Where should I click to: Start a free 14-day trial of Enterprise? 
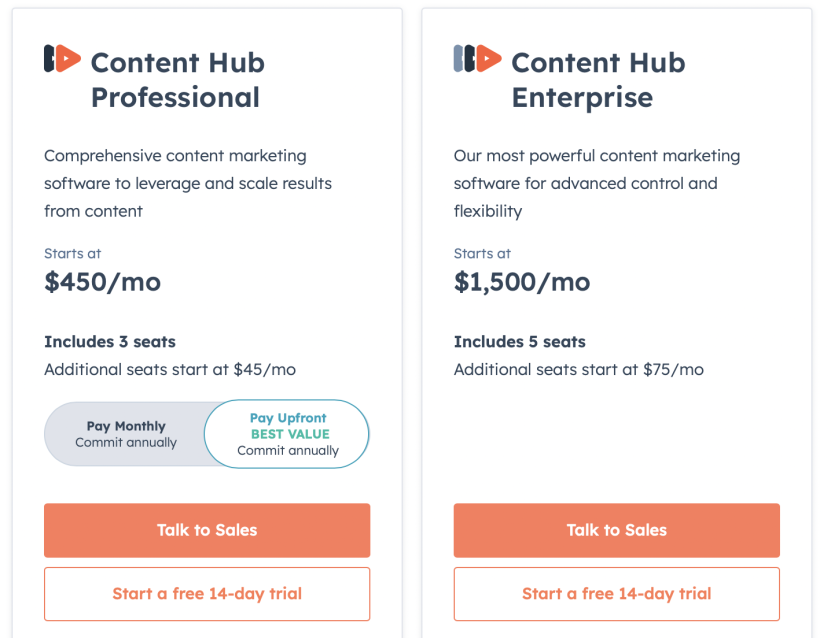coord(616,594)
